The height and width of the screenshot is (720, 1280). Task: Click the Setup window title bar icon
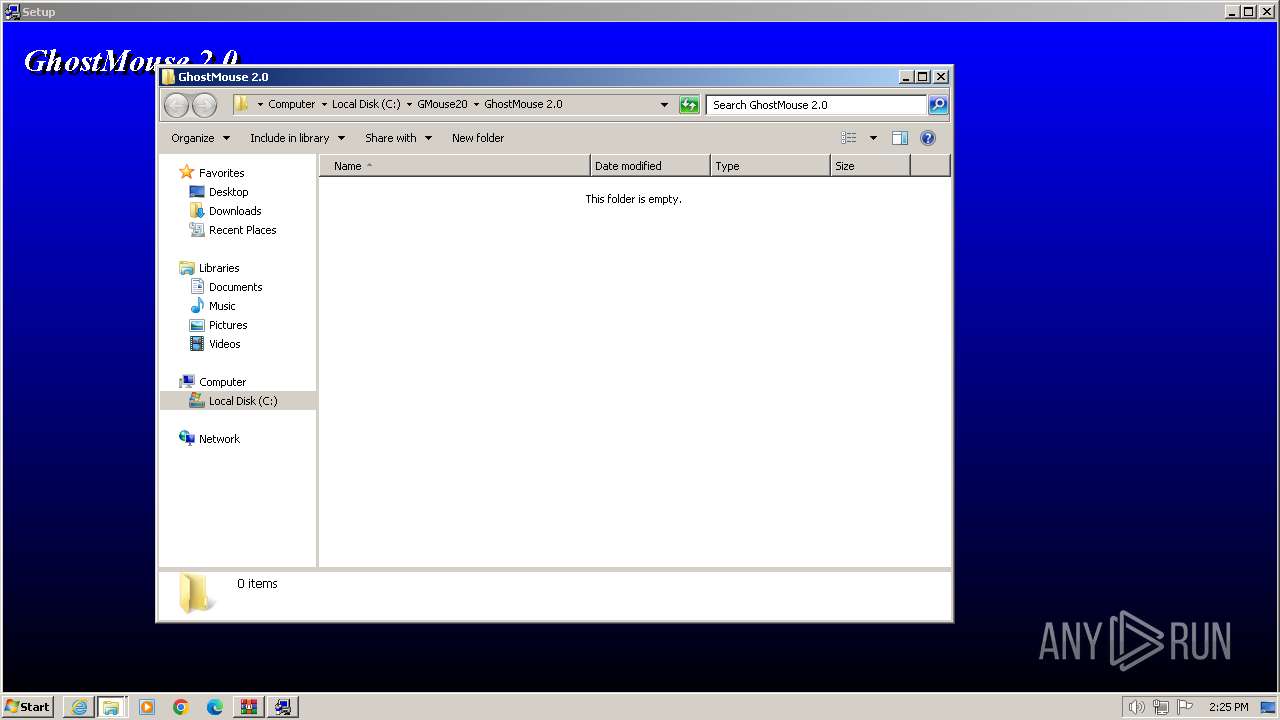pos(11,11)
